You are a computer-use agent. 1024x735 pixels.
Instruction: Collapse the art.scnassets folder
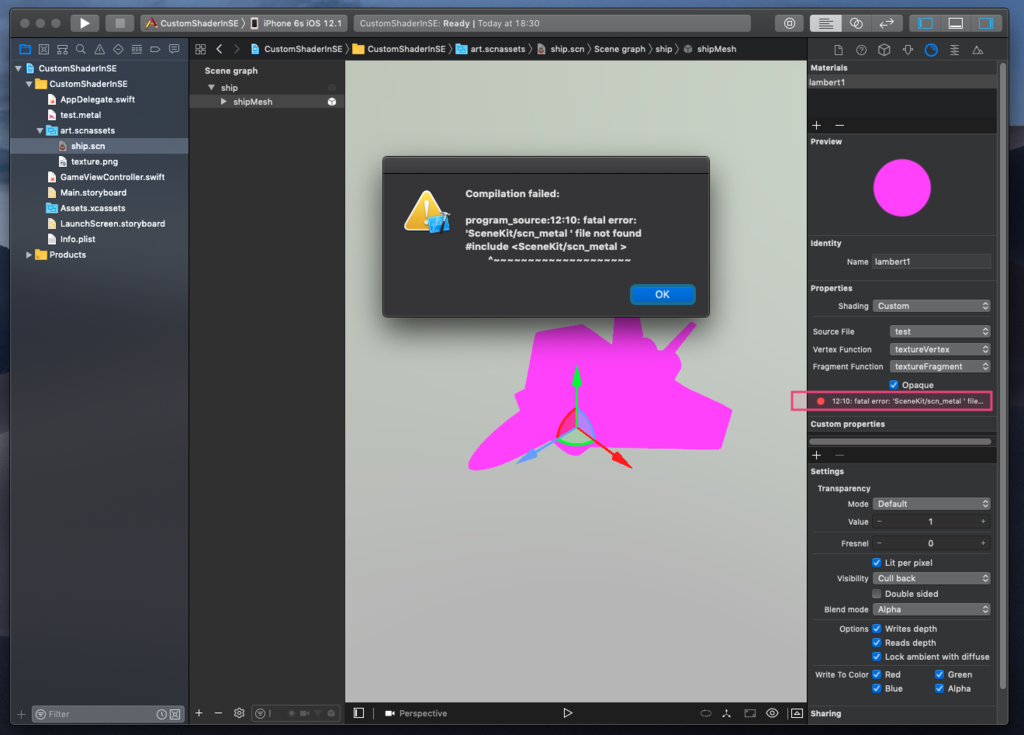click(39, 131)
